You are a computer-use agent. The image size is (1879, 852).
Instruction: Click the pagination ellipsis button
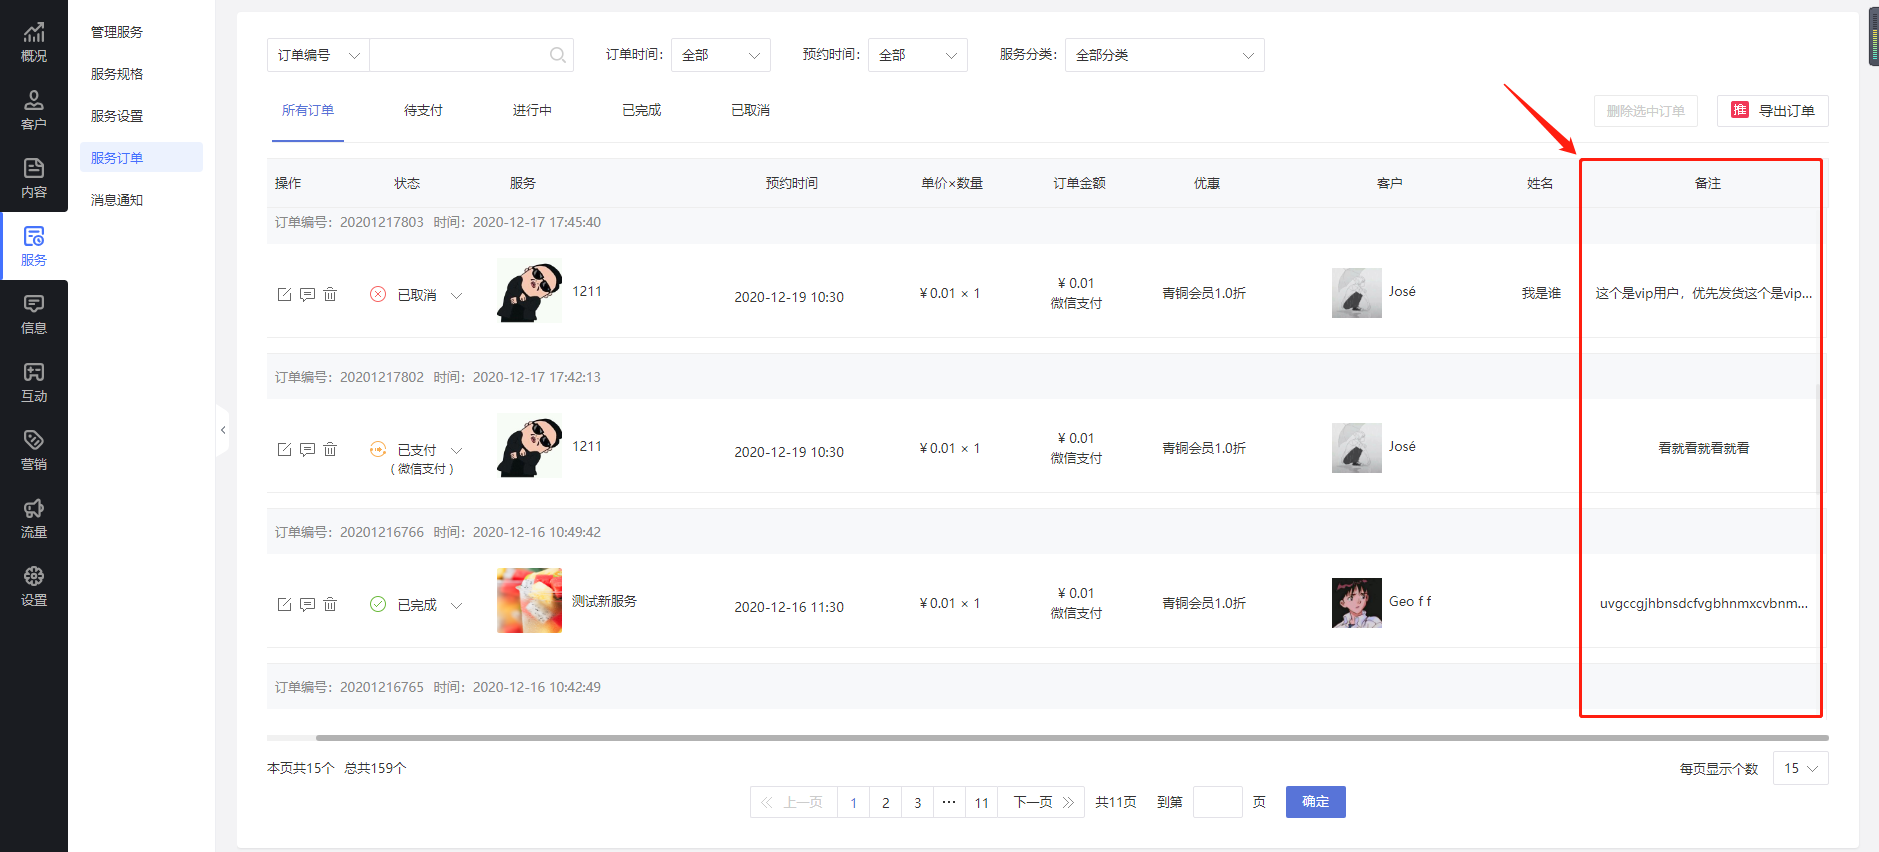pos(949,802)
